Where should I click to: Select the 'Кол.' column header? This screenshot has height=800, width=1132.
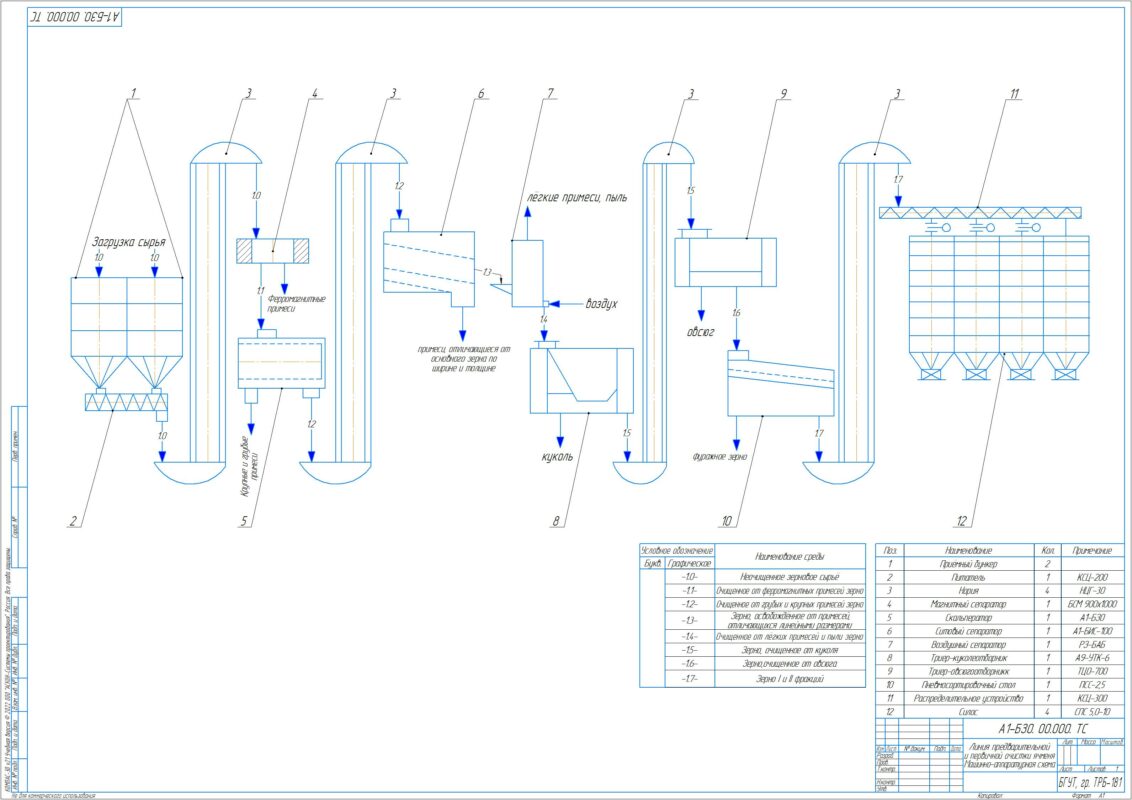[x=1048, y=550]
